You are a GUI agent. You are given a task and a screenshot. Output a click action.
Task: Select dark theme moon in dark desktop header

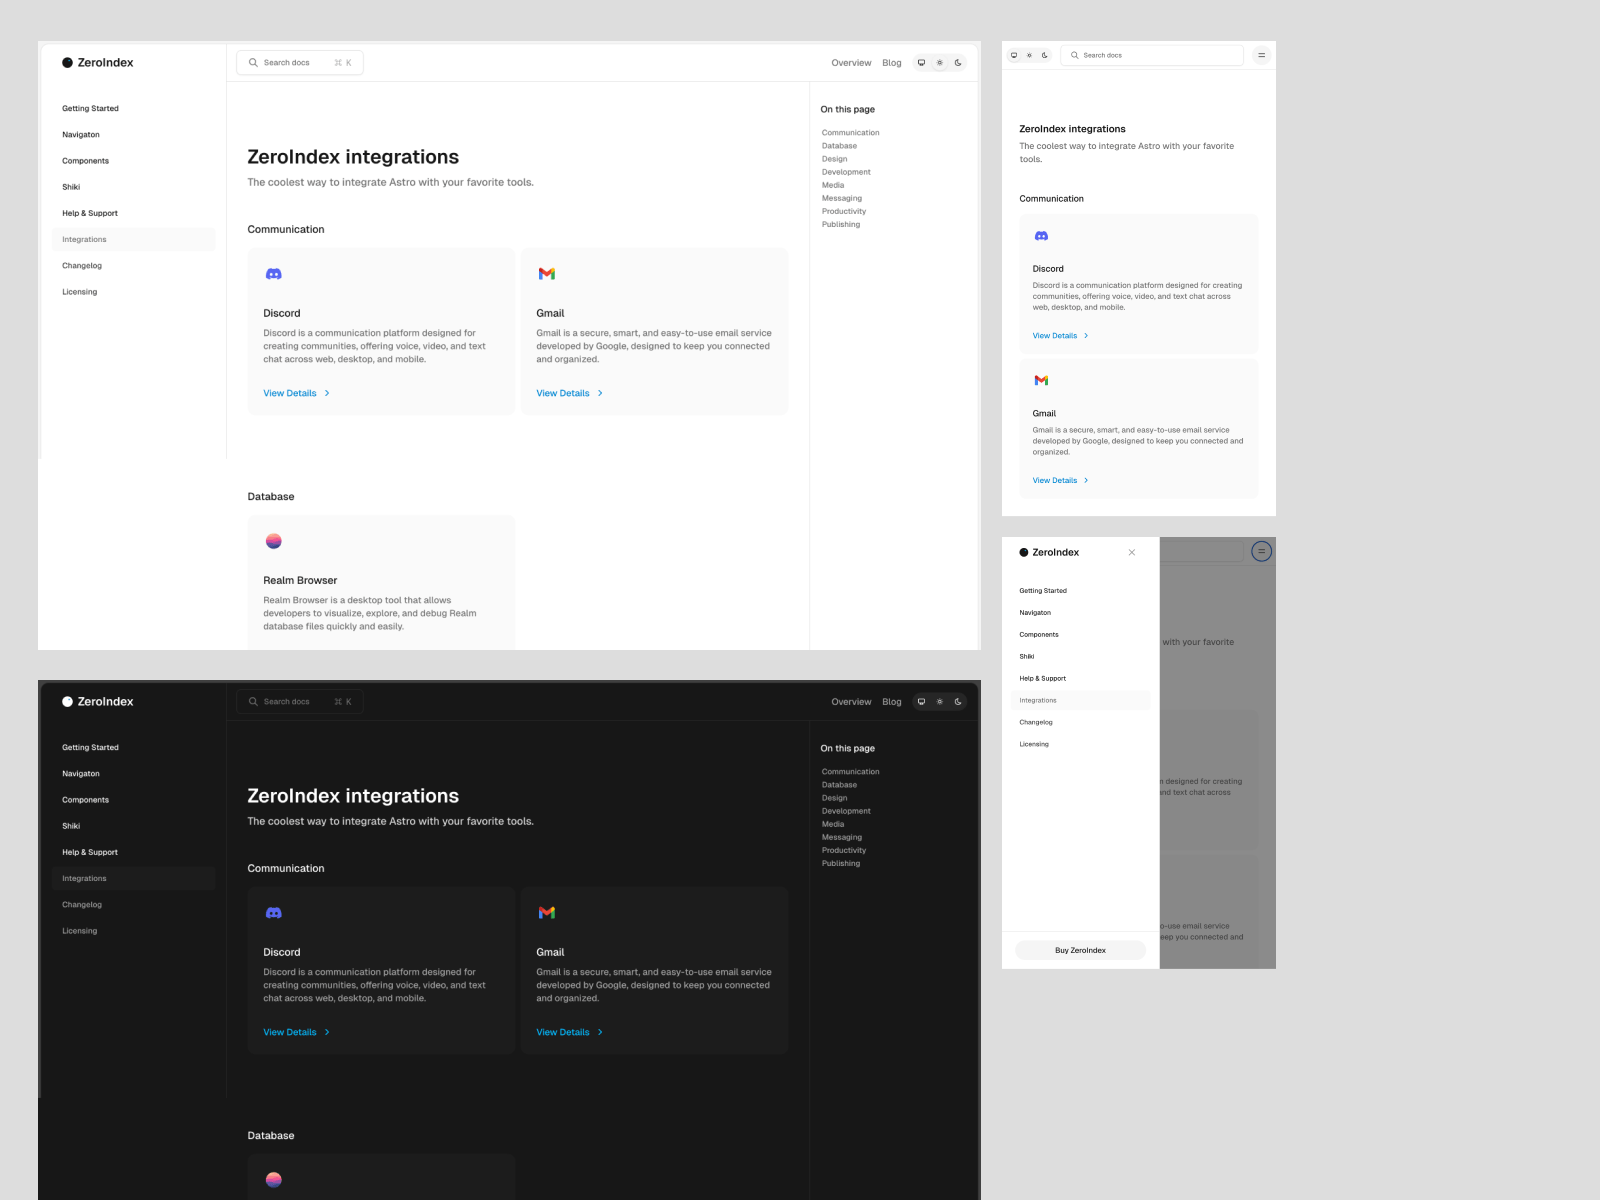(958, 701)
